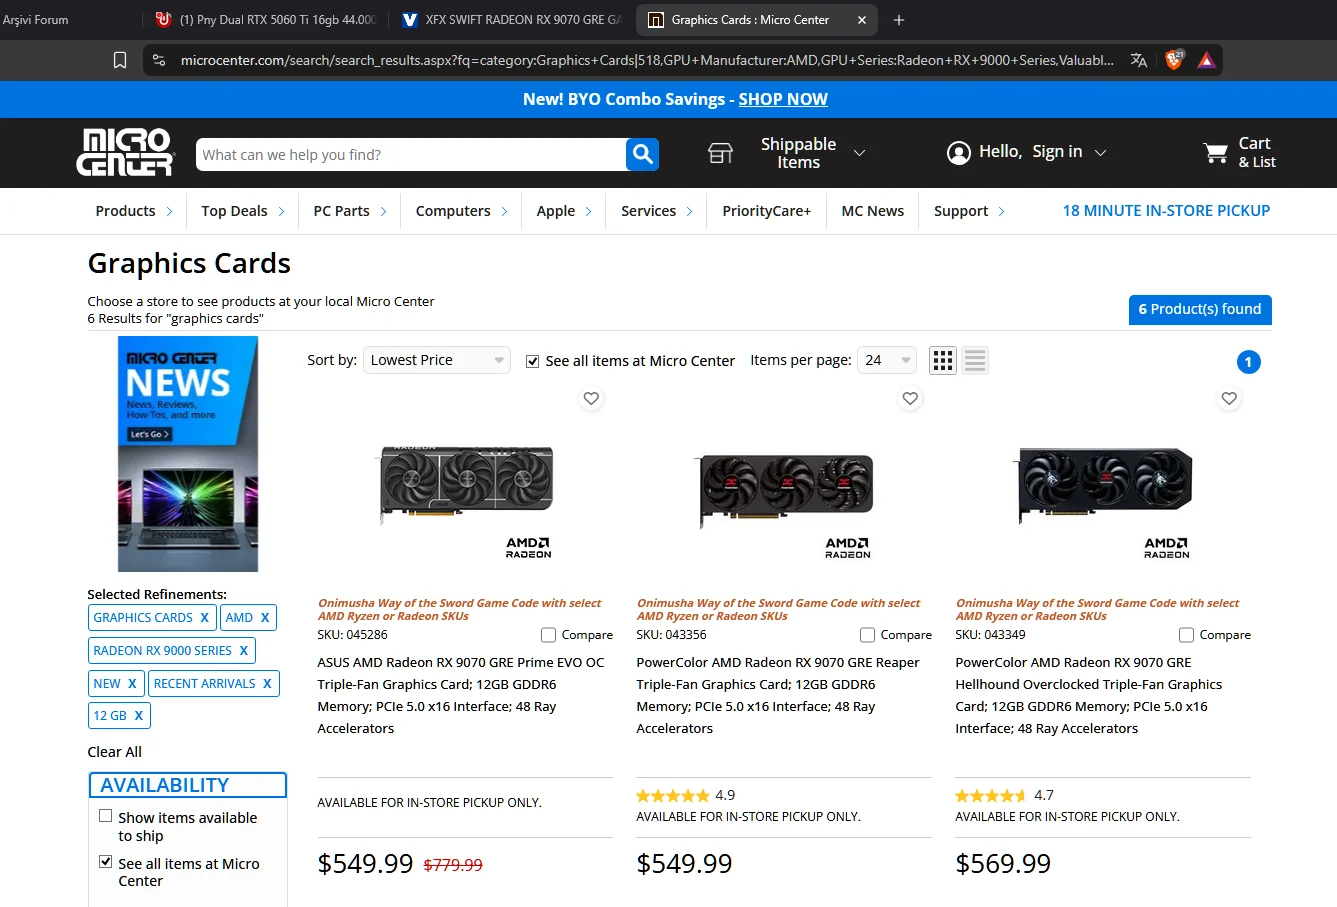Screen dimensions: 1337x907
Task: Switch to the Pny Dual RTX 5060 Ti tab
Action: click(265, 20)
